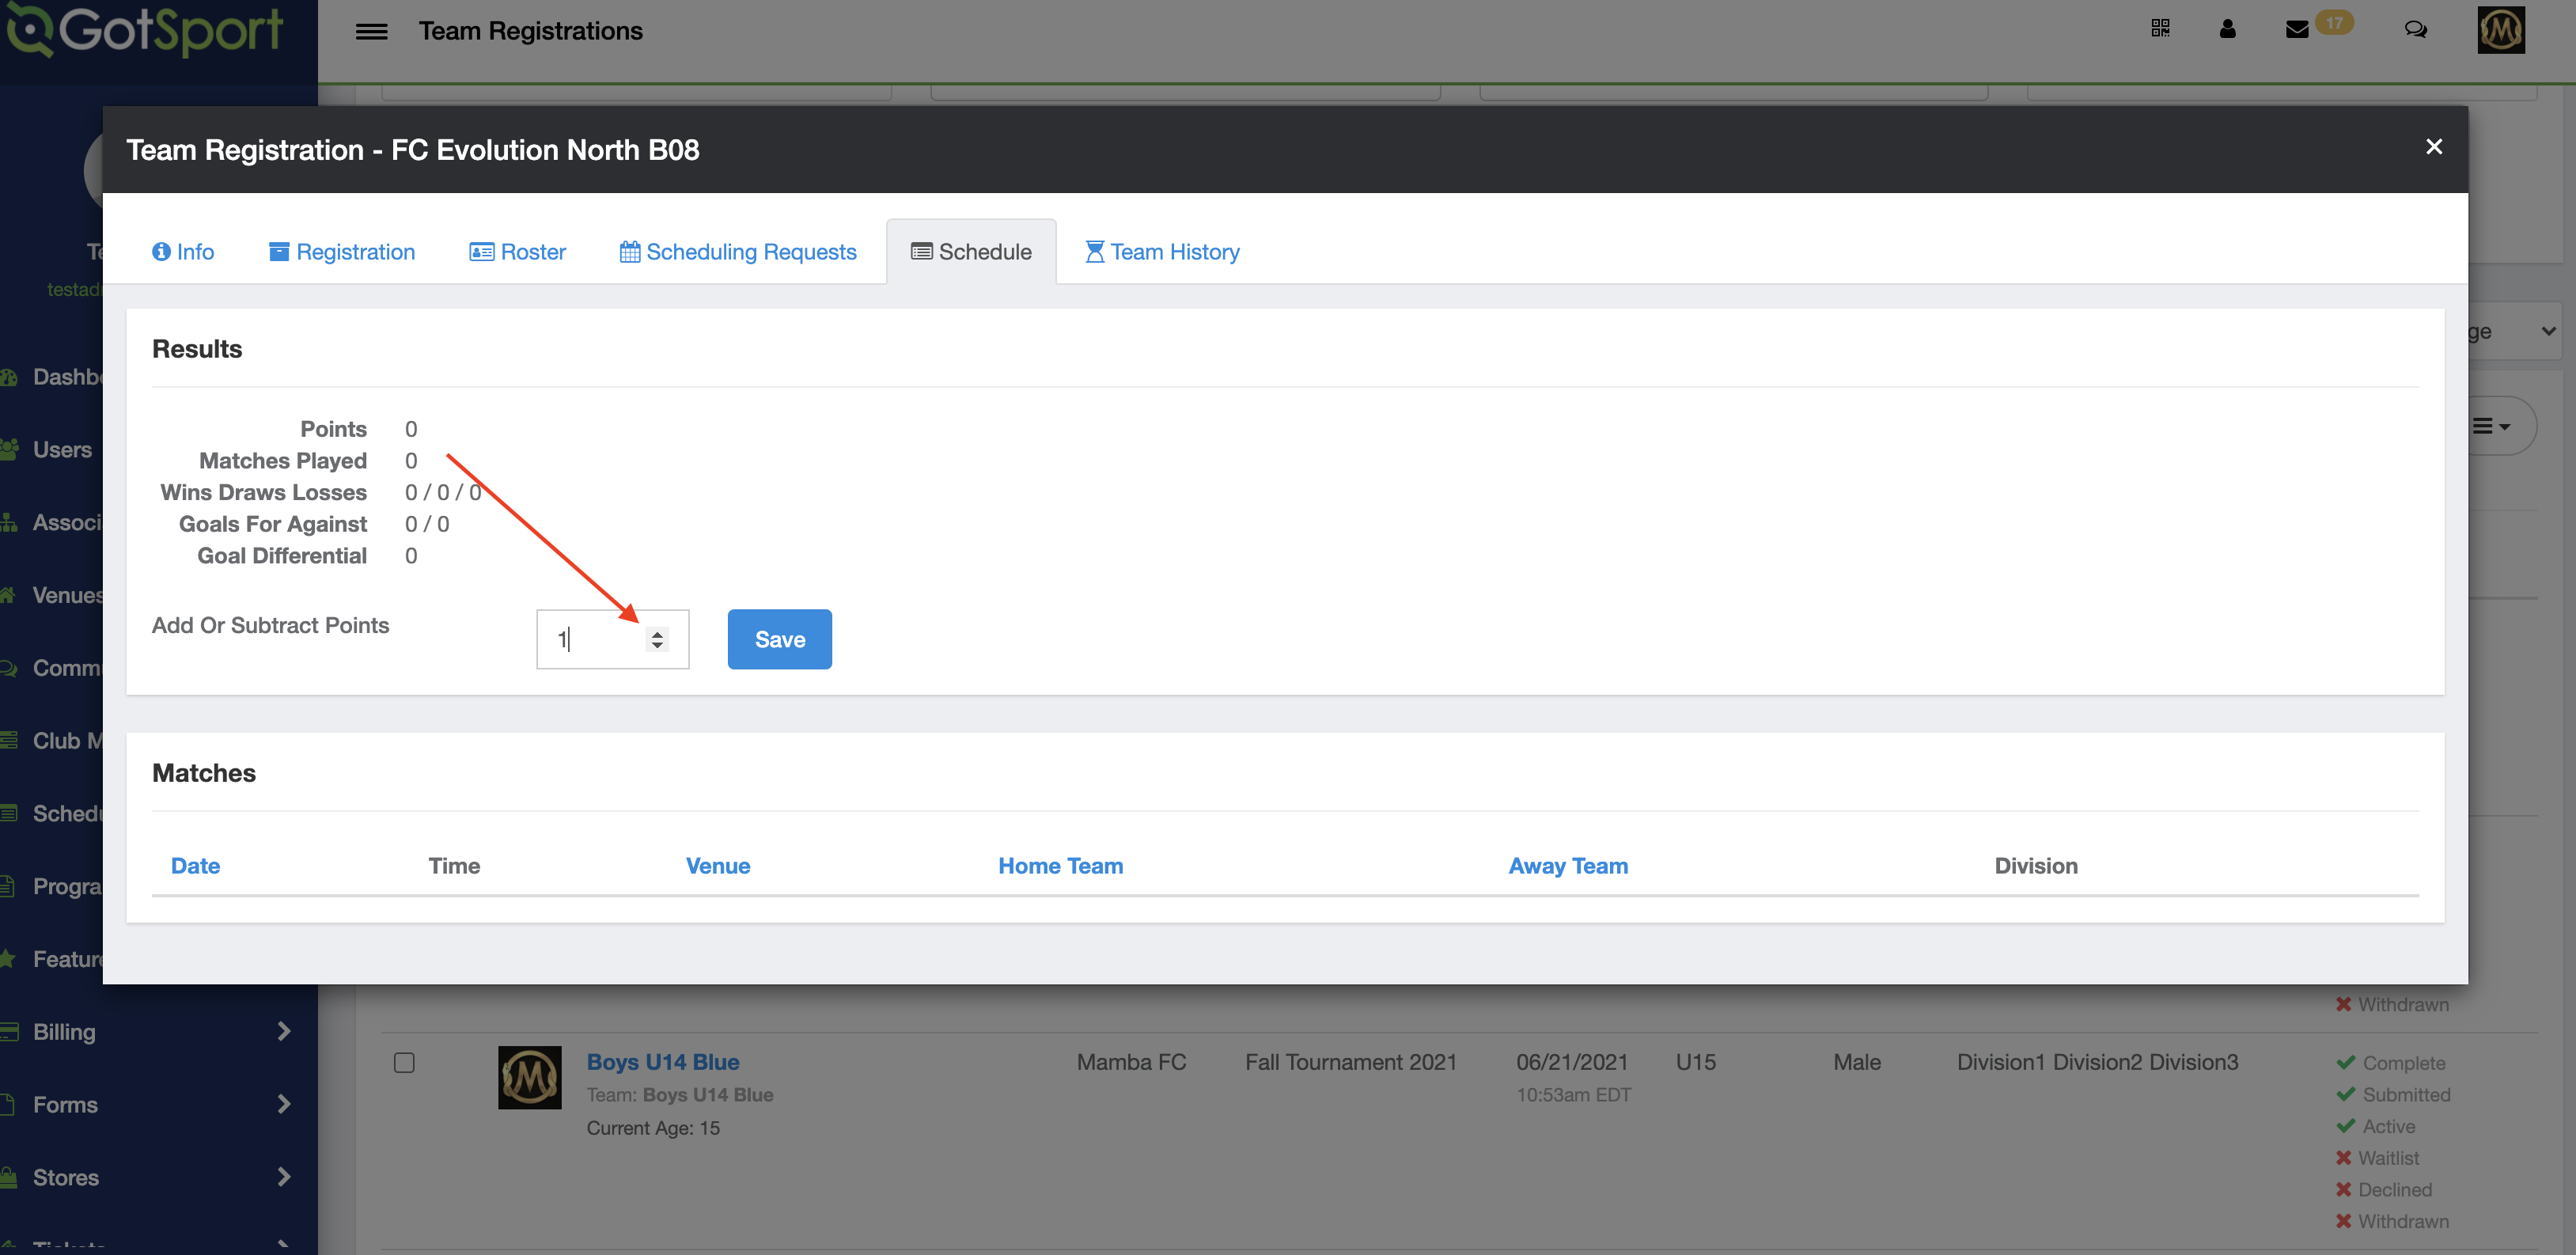The image size is (2576, 1255).
Task: Click the Mamba FC cell
Action: coord(1131,1062)
